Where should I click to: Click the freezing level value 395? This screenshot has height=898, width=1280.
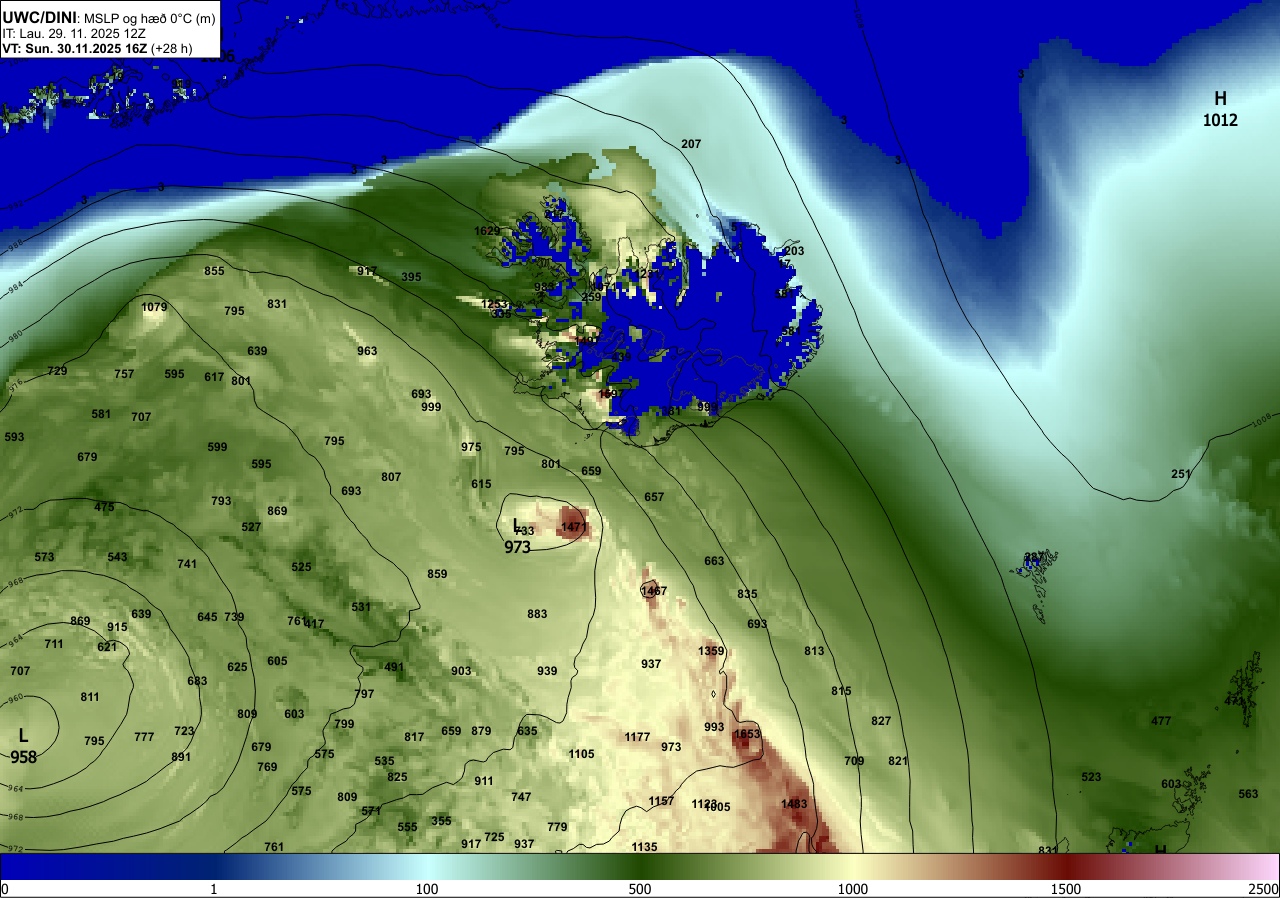(411, 277)
